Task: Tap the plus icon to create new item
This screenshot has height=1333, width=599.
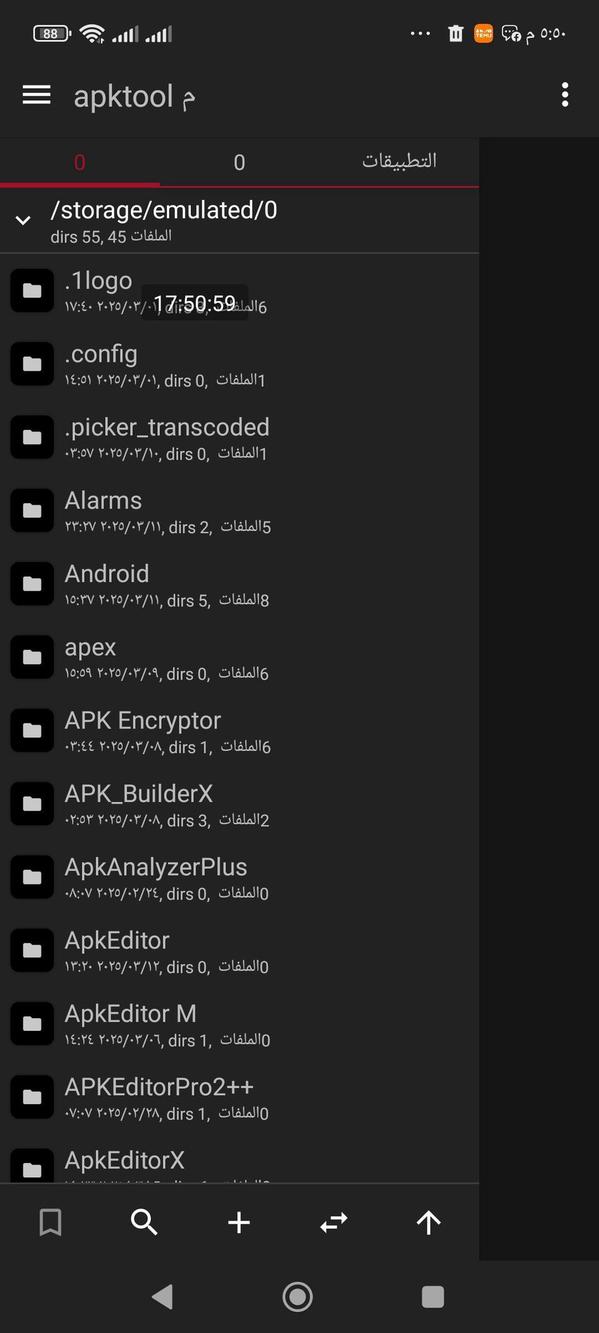Action: (x=238, y=1222)
